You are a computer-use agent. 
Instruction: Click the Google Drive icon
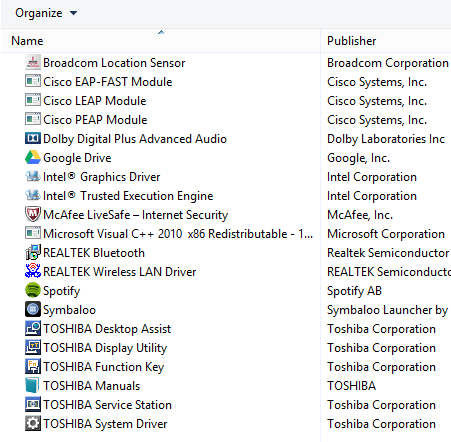click(x=33, y=157)
